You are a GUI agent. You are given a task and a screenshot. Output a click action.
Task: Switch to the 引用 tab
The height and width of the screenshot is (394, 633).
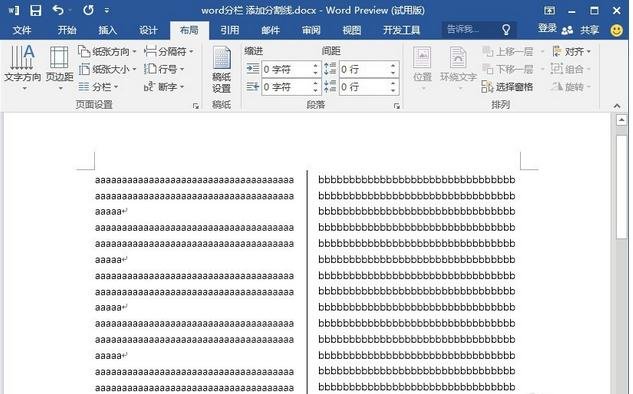coord(230,30)
